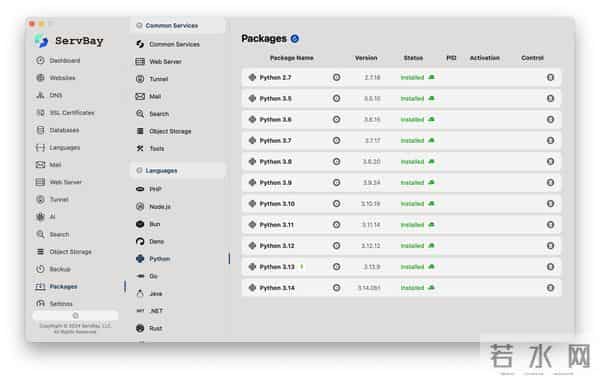Click the Mail icon in left sidebar

[x=40, y=165]
